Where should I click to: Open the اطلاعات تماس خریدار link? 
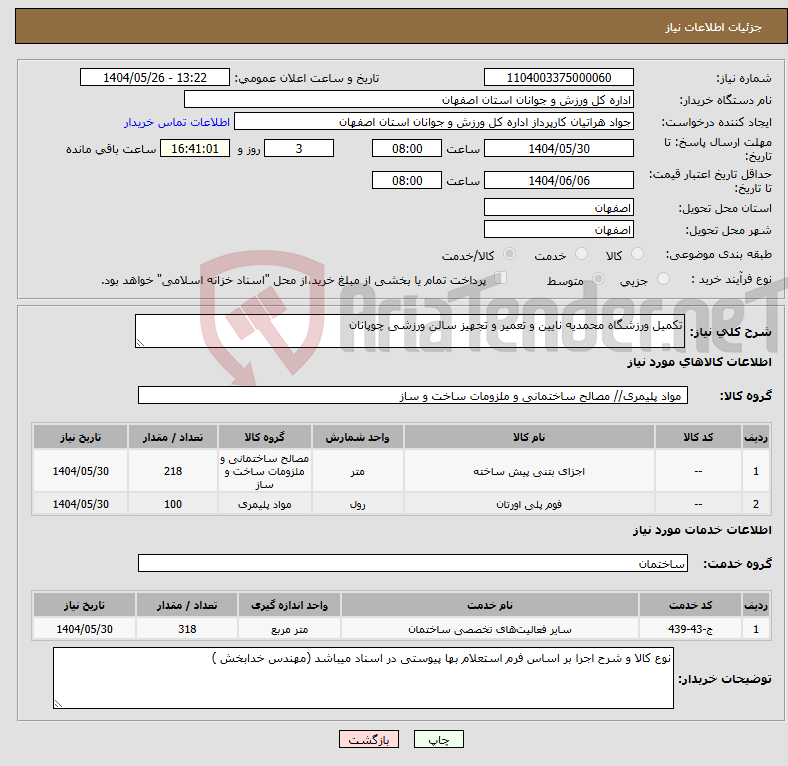click(x=177, y=122)
